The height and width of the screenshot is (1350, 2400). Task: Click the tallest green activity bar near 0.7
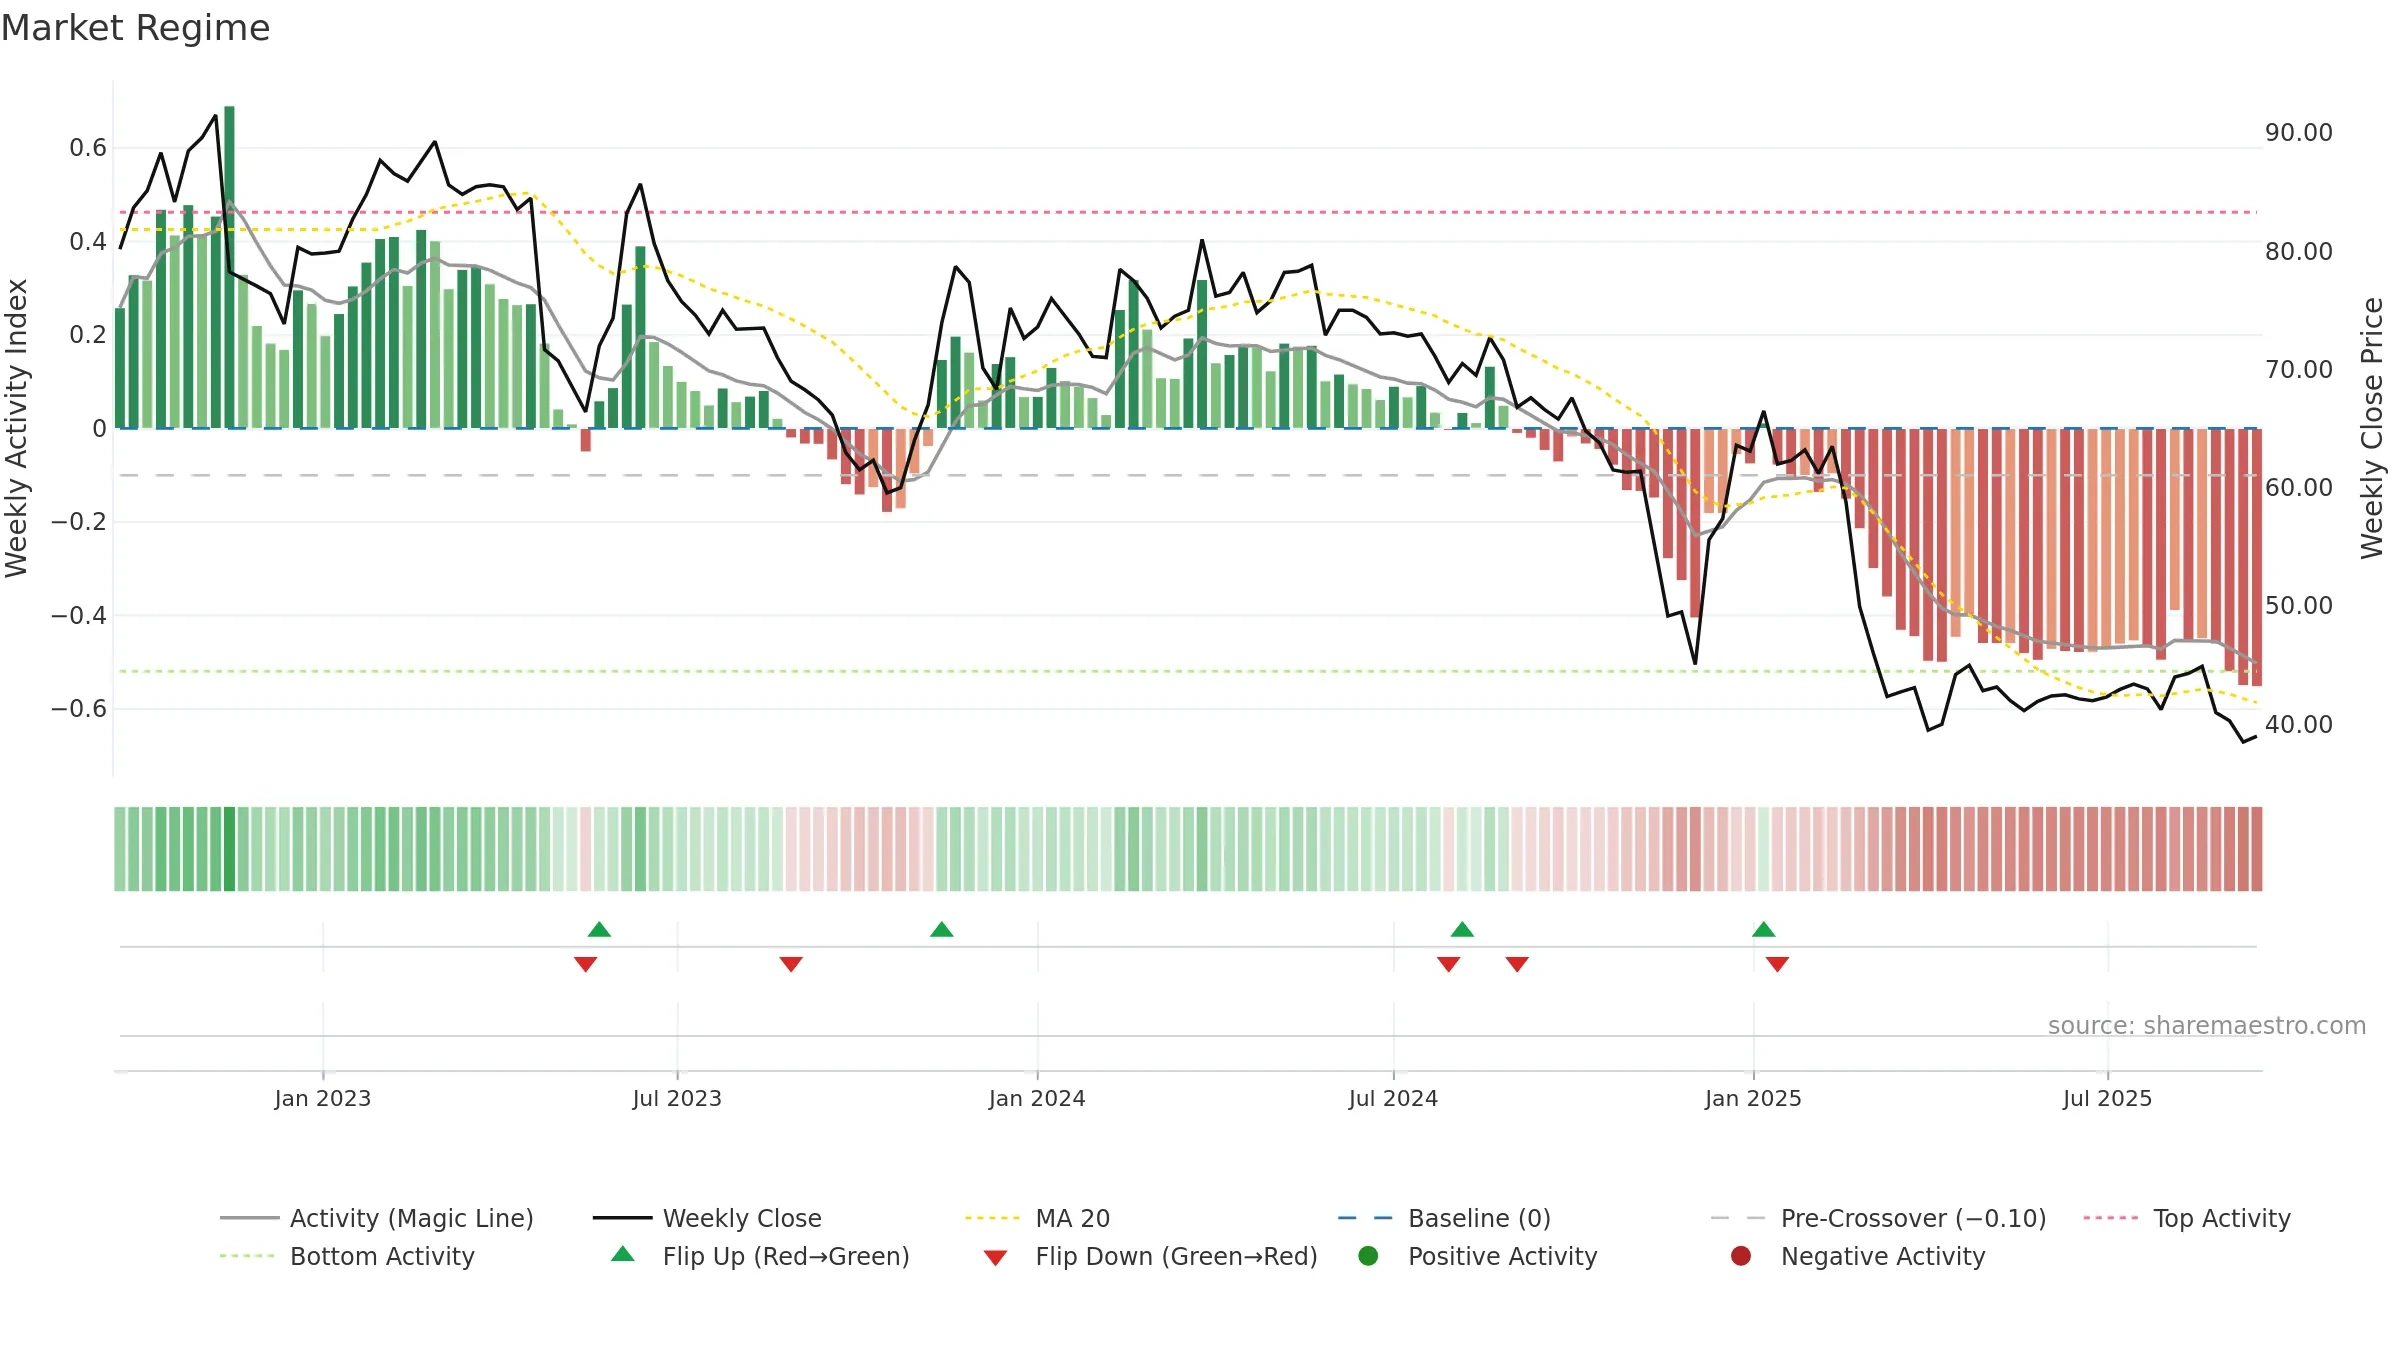(229, 267)
